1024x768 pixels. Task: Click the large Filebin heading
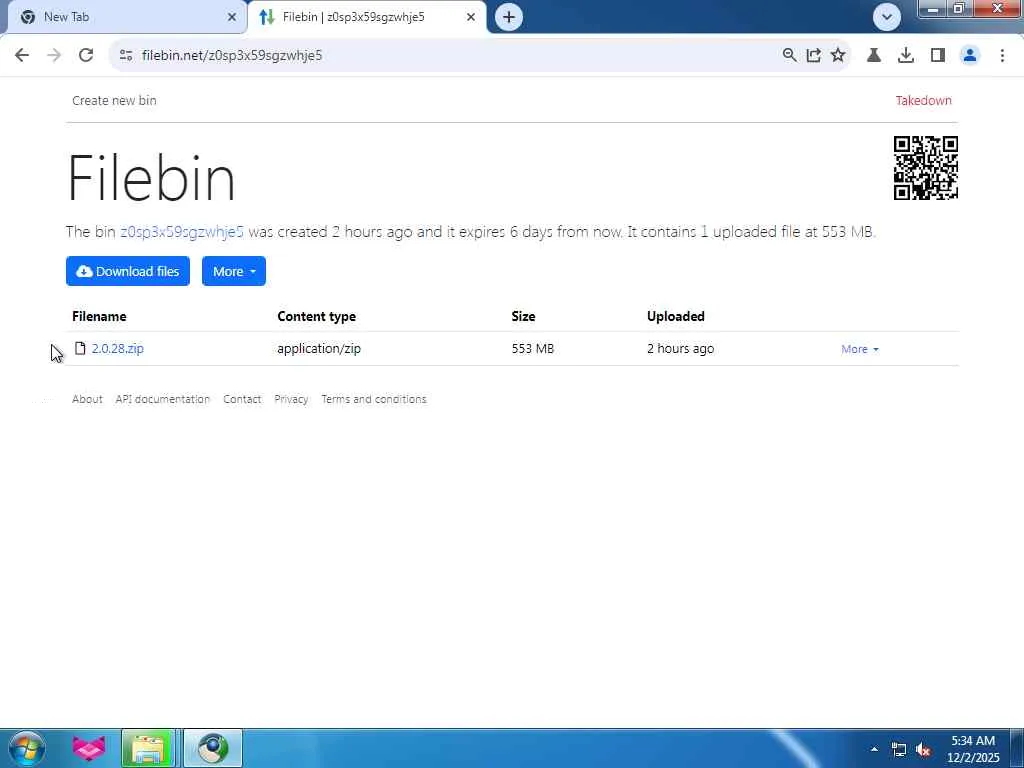pyautogui.click(x=151, y=178)
